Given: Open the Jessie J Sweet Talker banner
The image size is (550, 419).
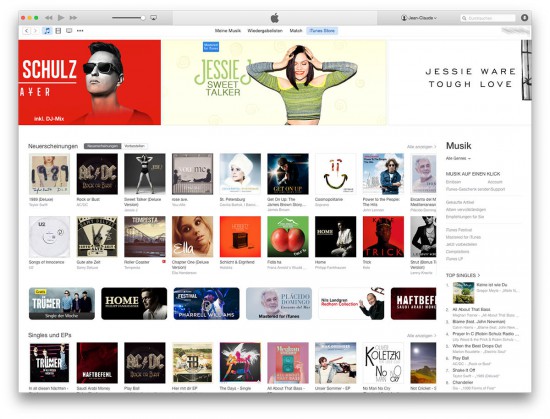Looking at the screenshot, I should 274,82.
